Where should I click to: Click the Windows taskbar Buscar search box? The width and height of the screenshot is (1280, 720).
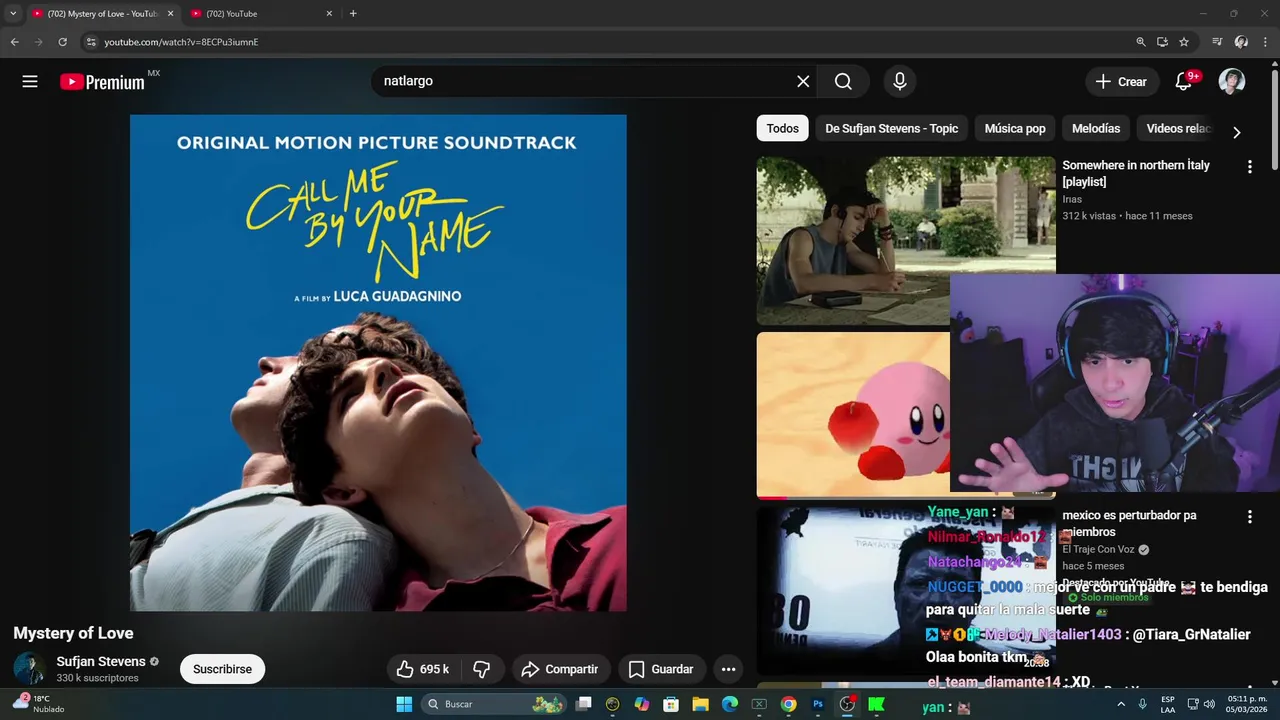click(x=494, y=704)
